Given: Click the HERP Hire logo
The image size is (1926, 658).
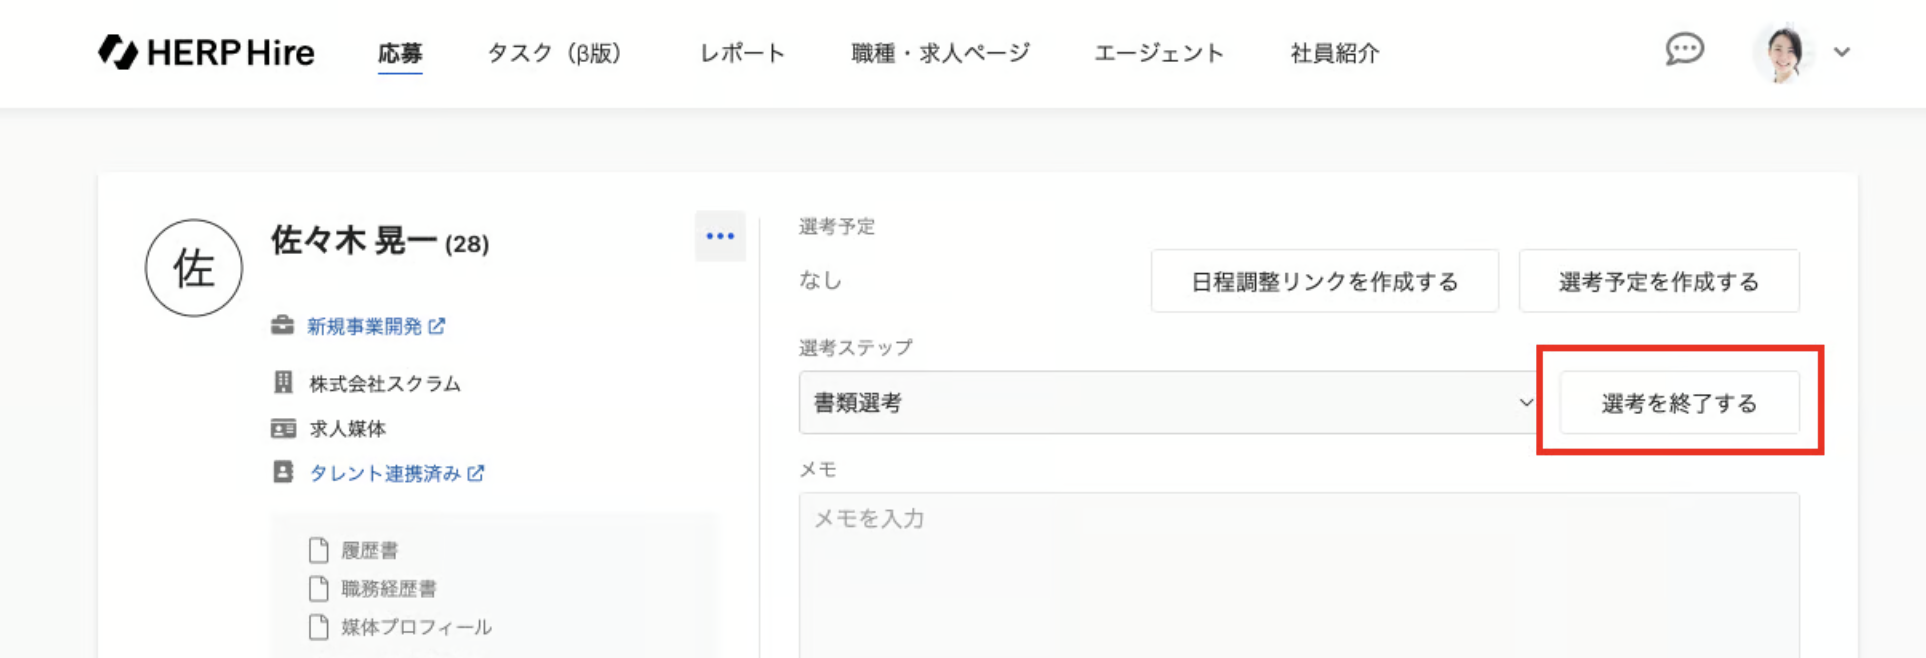Looking at the screenshot, I should (206, 52).
